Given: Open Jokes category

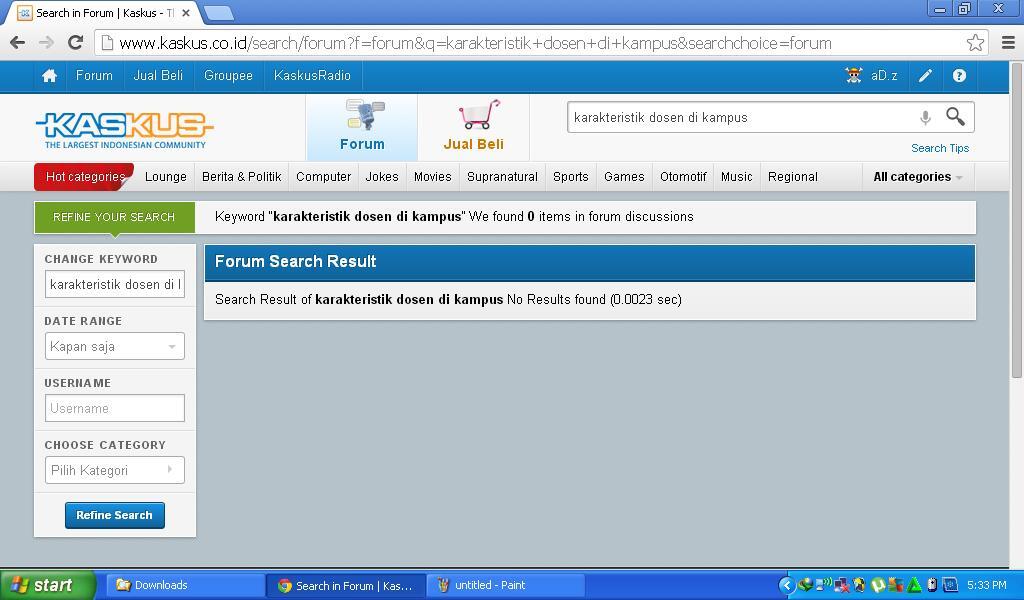Looking at the screenshot, I should click(x=382, y=177).
